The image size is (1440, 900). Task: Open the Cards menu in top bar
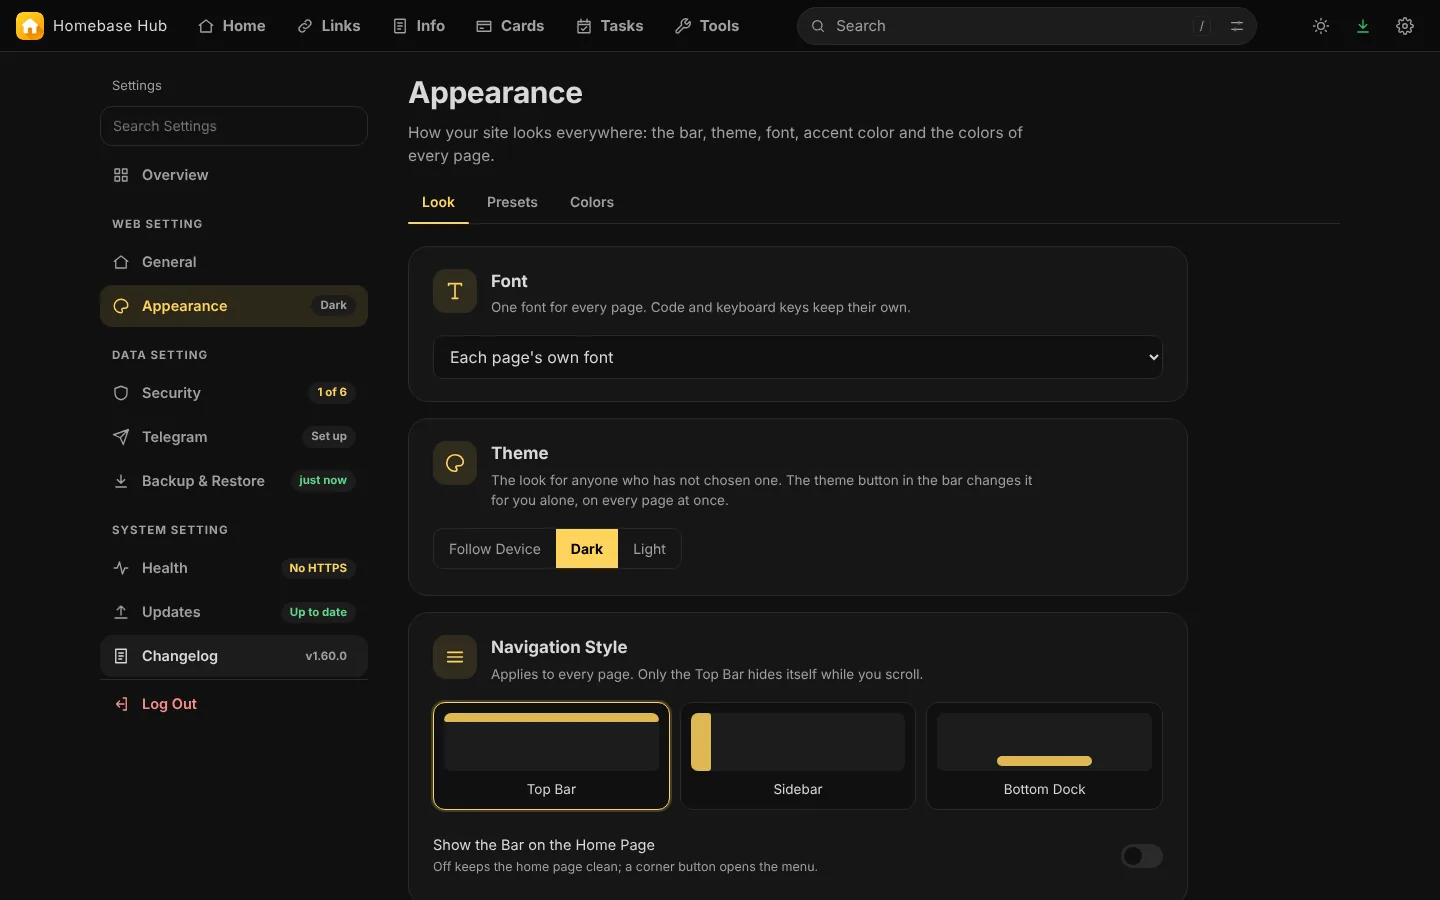click(x=510, y=26)
